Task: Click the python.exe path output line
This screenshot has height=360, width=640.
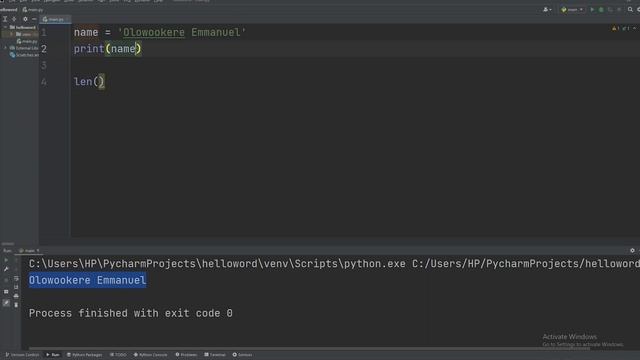Action: click(334, 264)
